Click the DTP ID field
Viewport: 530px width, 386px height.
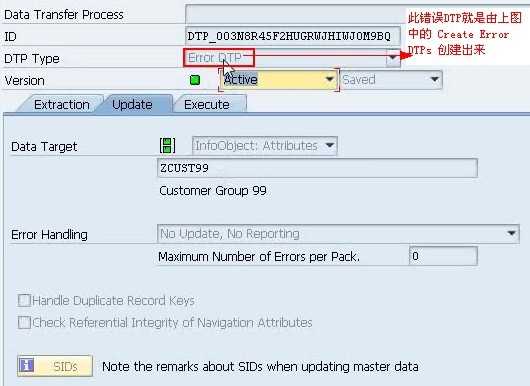[x=293, y=36]
